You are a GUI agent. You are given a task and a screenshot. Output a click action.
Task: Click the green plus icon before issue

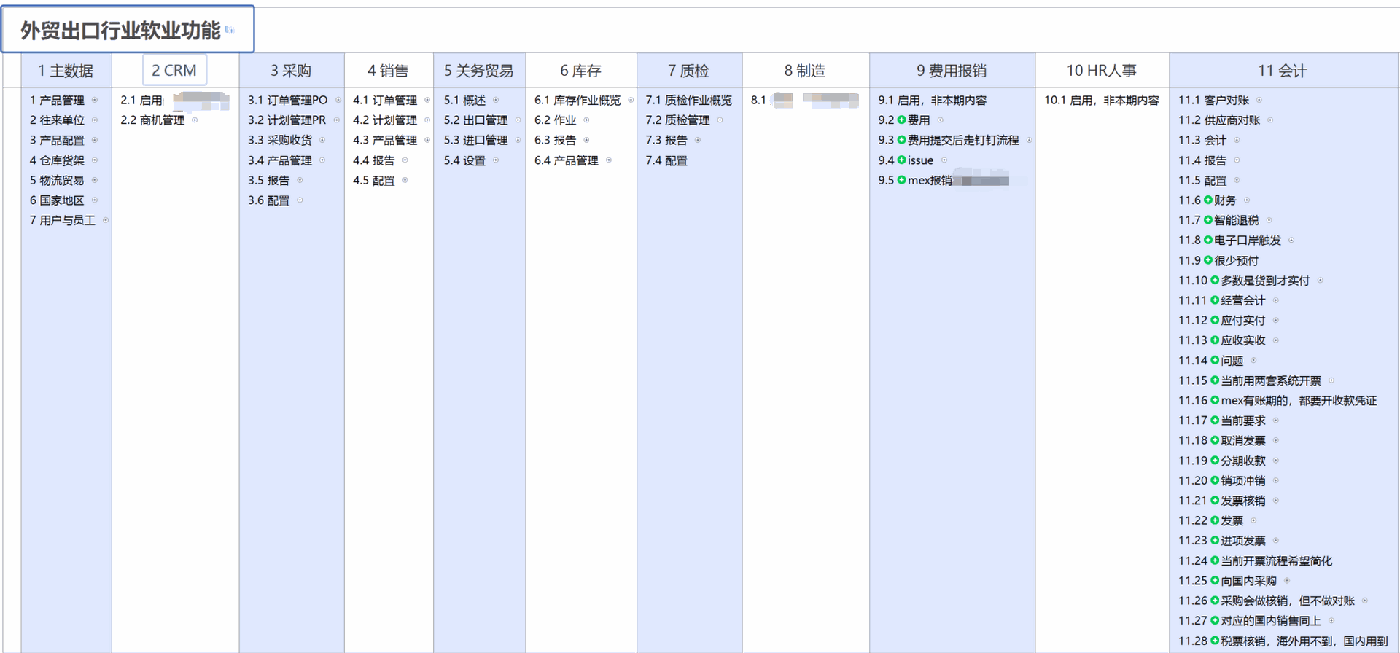coord(901,159)
